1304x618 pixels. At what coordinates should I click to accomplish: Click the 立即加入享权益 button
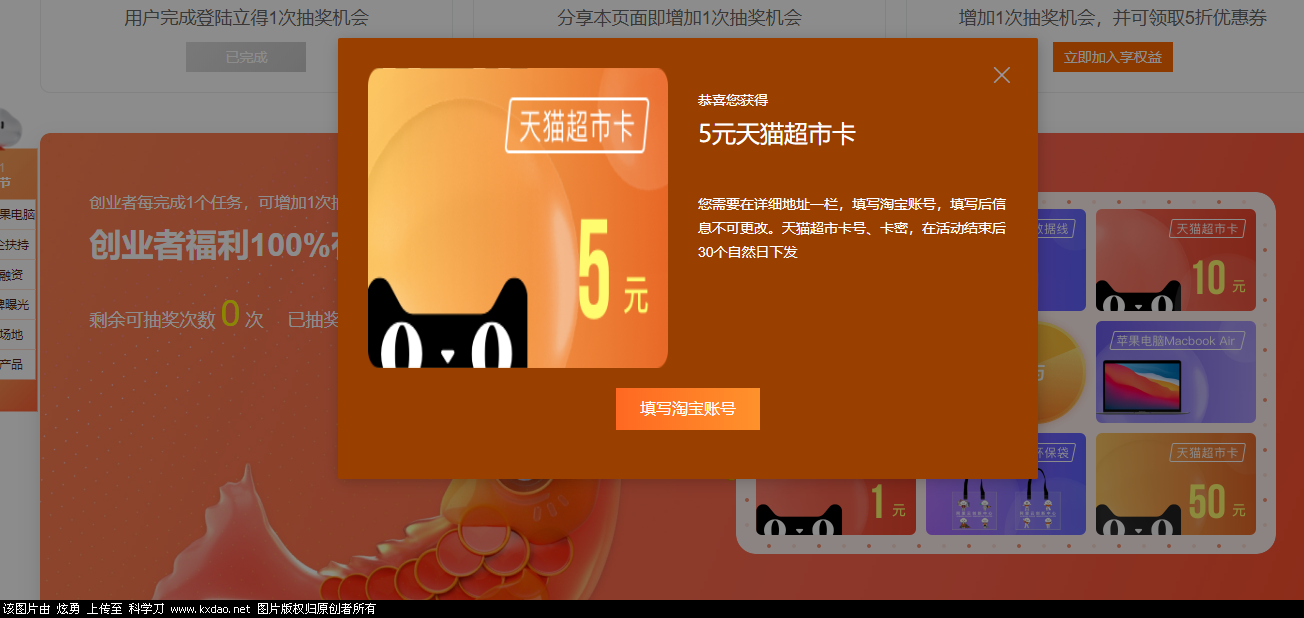1112,57
